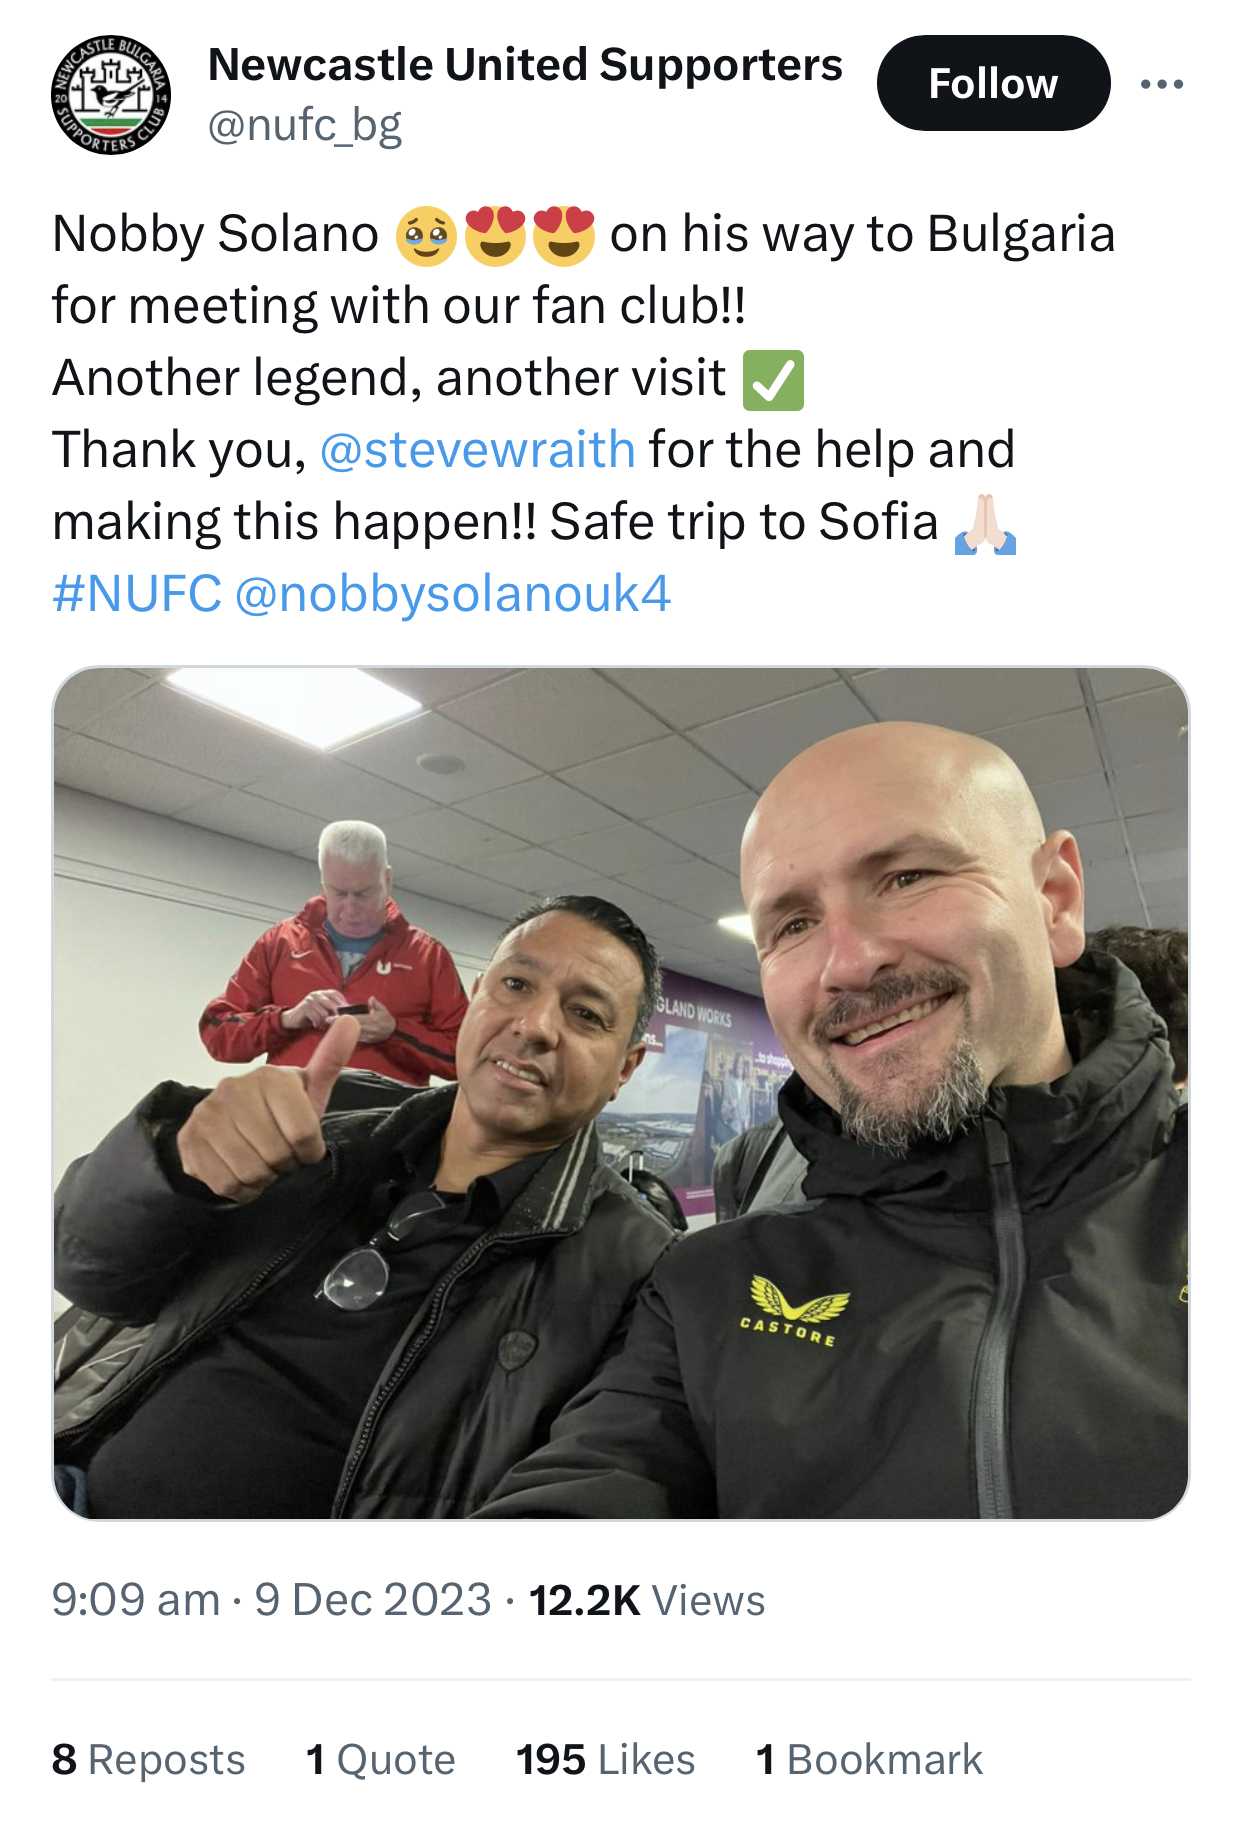The height and width of the screenshot is (1829, 1242).
Task: Enlarge the attached airport selfie photo
Action: [x=621, y=1093]
